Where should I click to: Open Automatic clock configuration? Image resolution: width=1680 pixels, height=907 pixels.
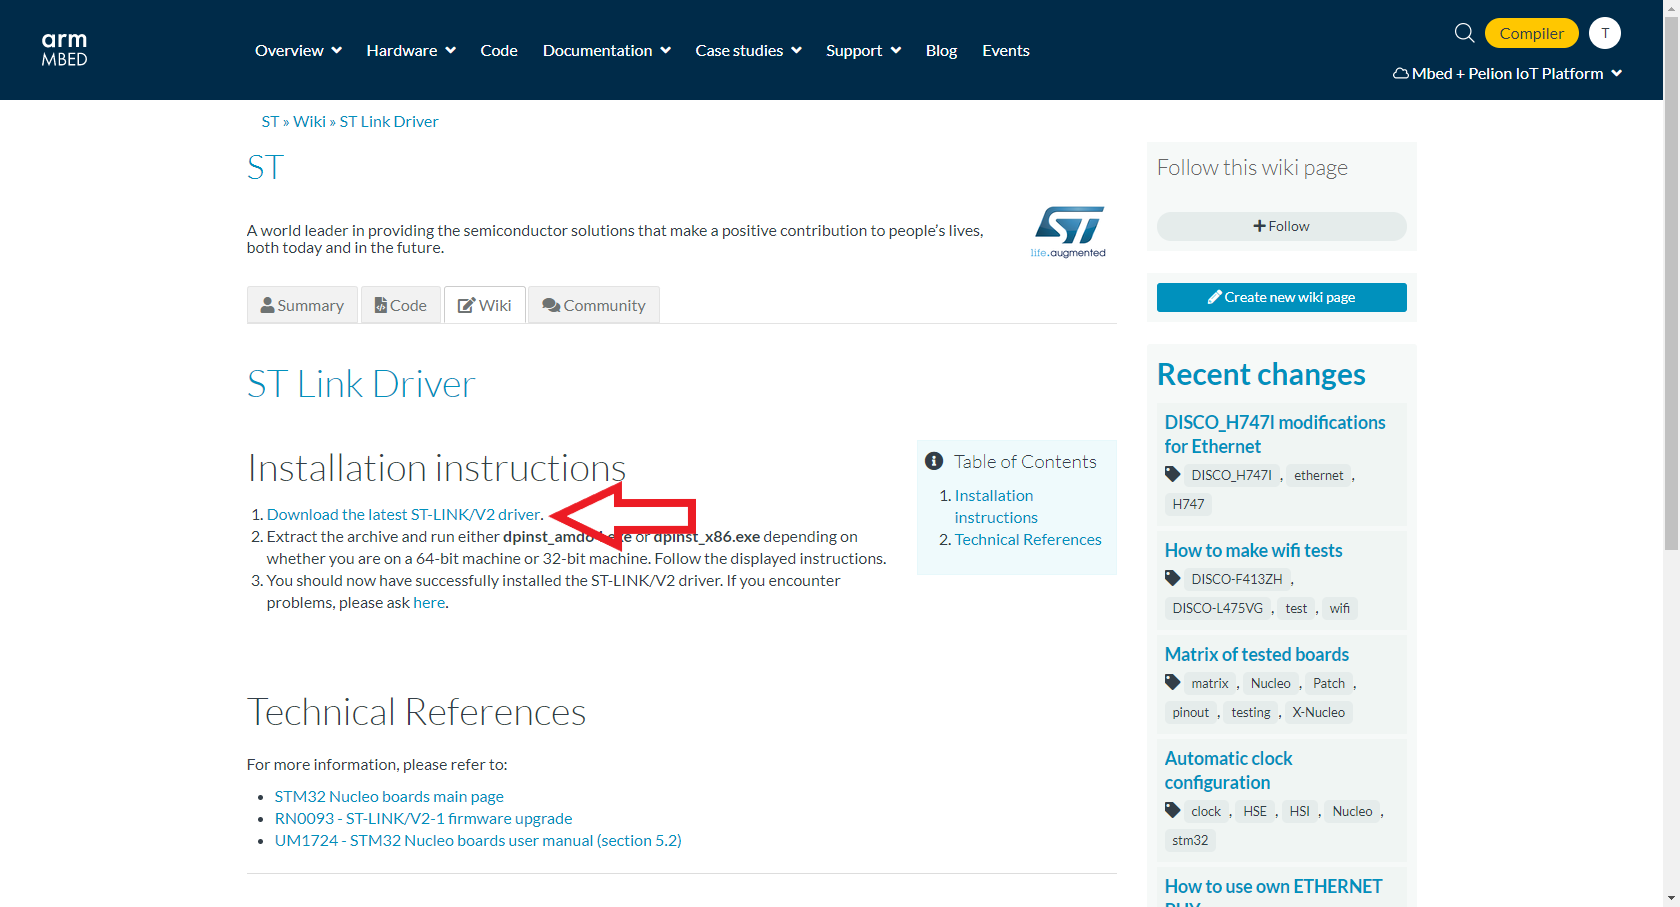pyautogui.click(x=1228, y=770)
